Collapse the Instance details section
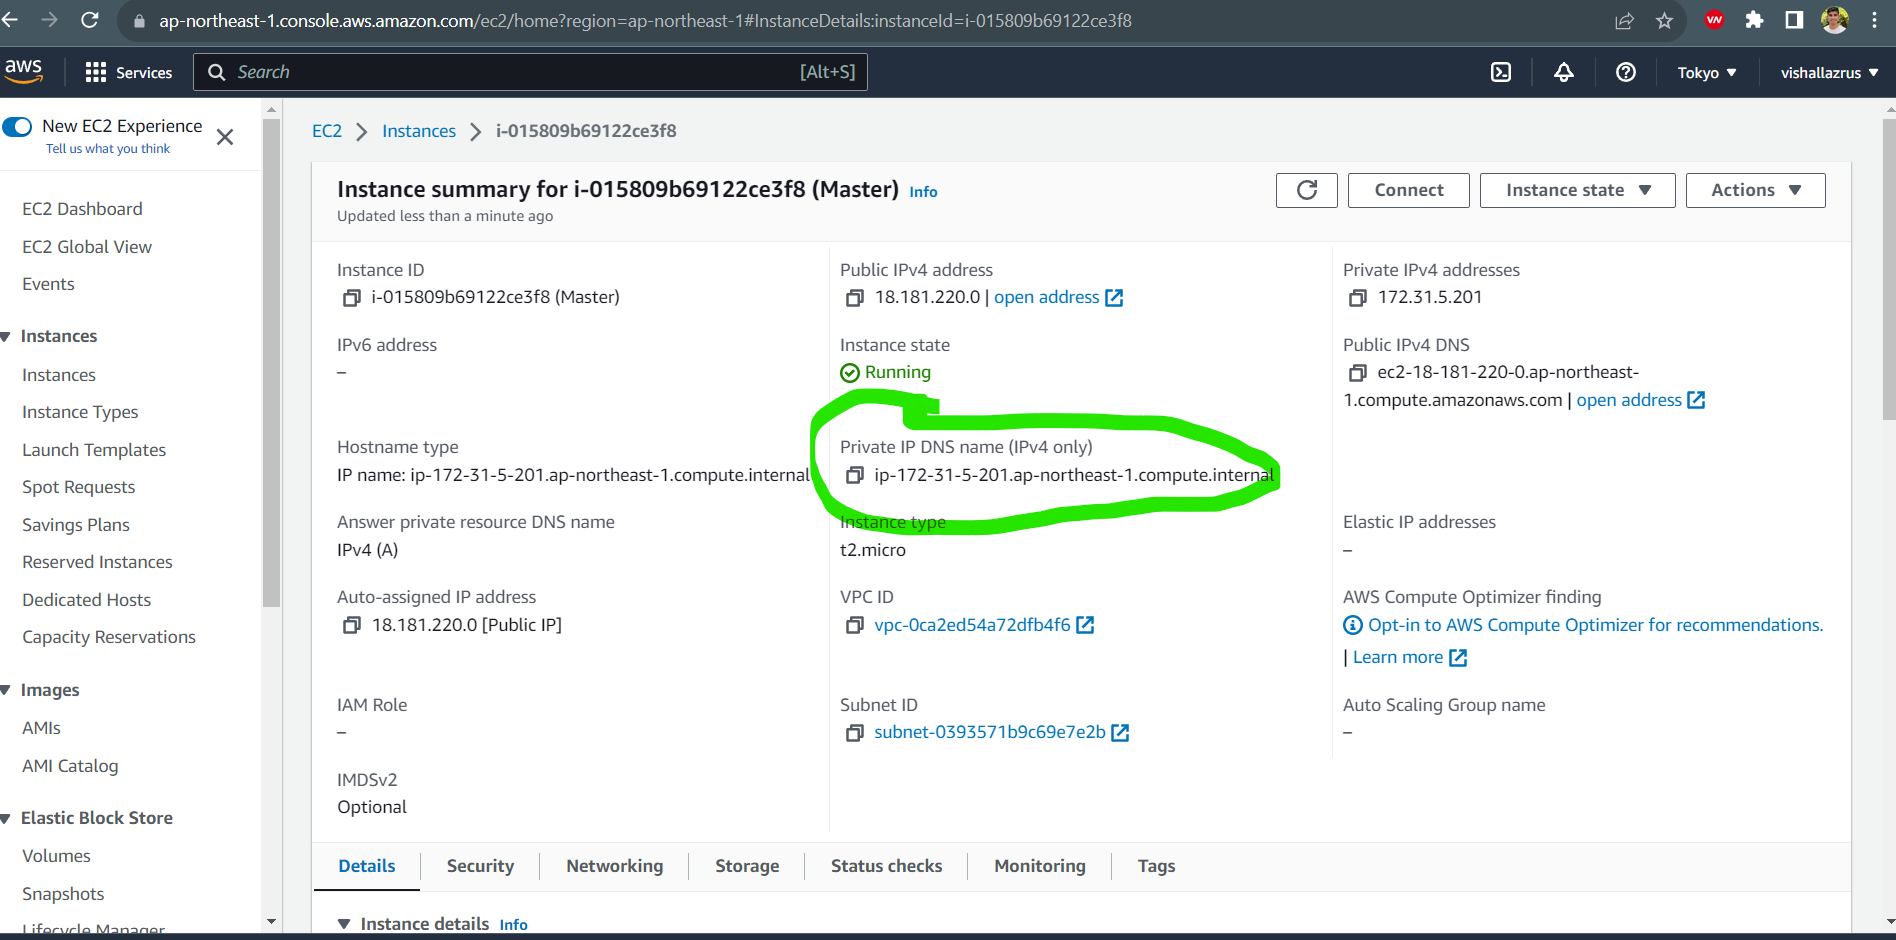The height and width of the screenshot is (940, 1896). tap(345, 923)
